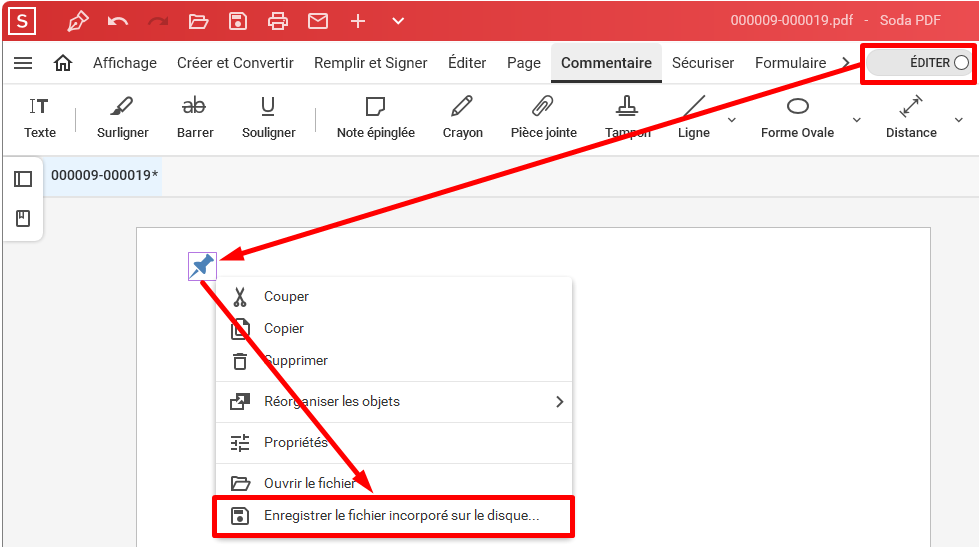Open Propriétés from the context menu
Image resolution: width=979 pixels, height=547 pixels.
coord(394,443)
